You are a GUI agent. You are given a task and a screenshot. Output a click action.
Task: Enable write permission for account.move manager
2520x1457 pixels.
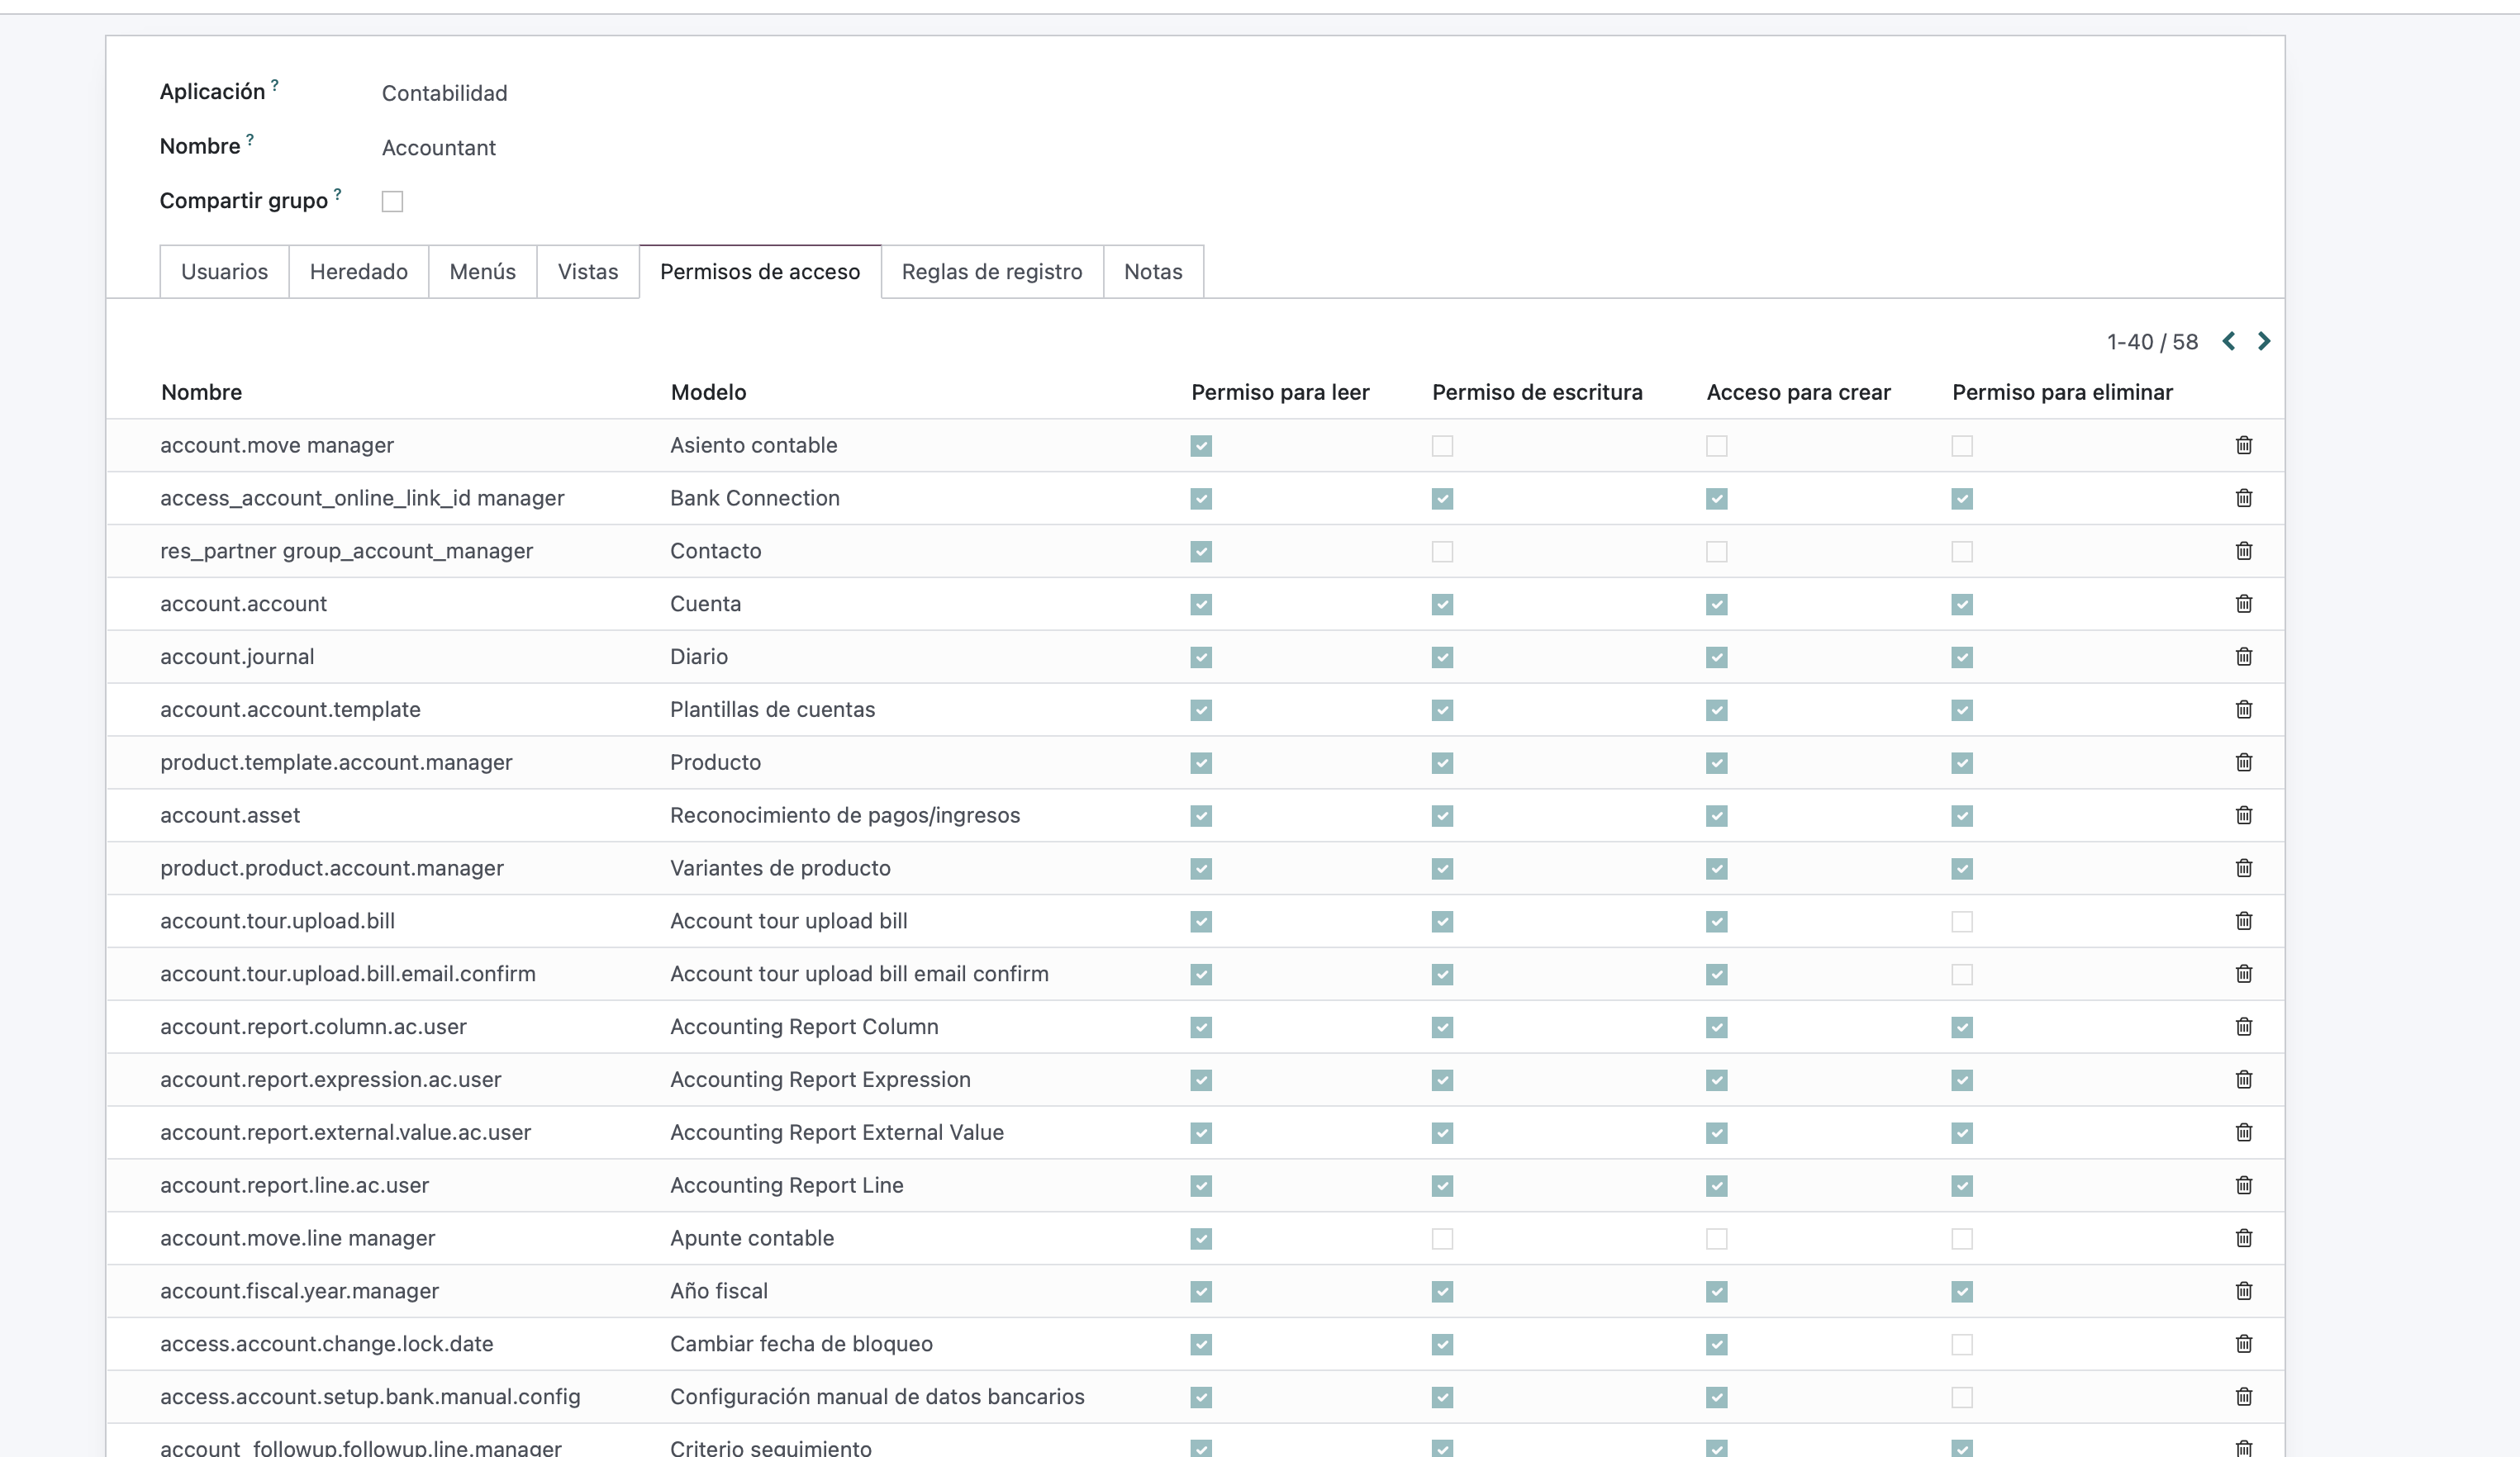1442,446
